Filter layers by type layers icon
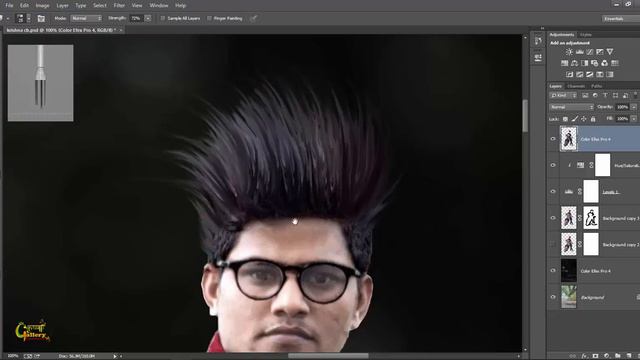The image size is (640, 360). (x=605, y=96)
